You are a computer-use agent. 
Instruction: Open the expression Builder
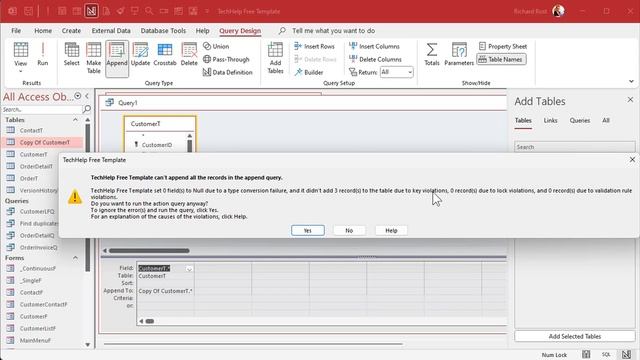coord(309,72)
